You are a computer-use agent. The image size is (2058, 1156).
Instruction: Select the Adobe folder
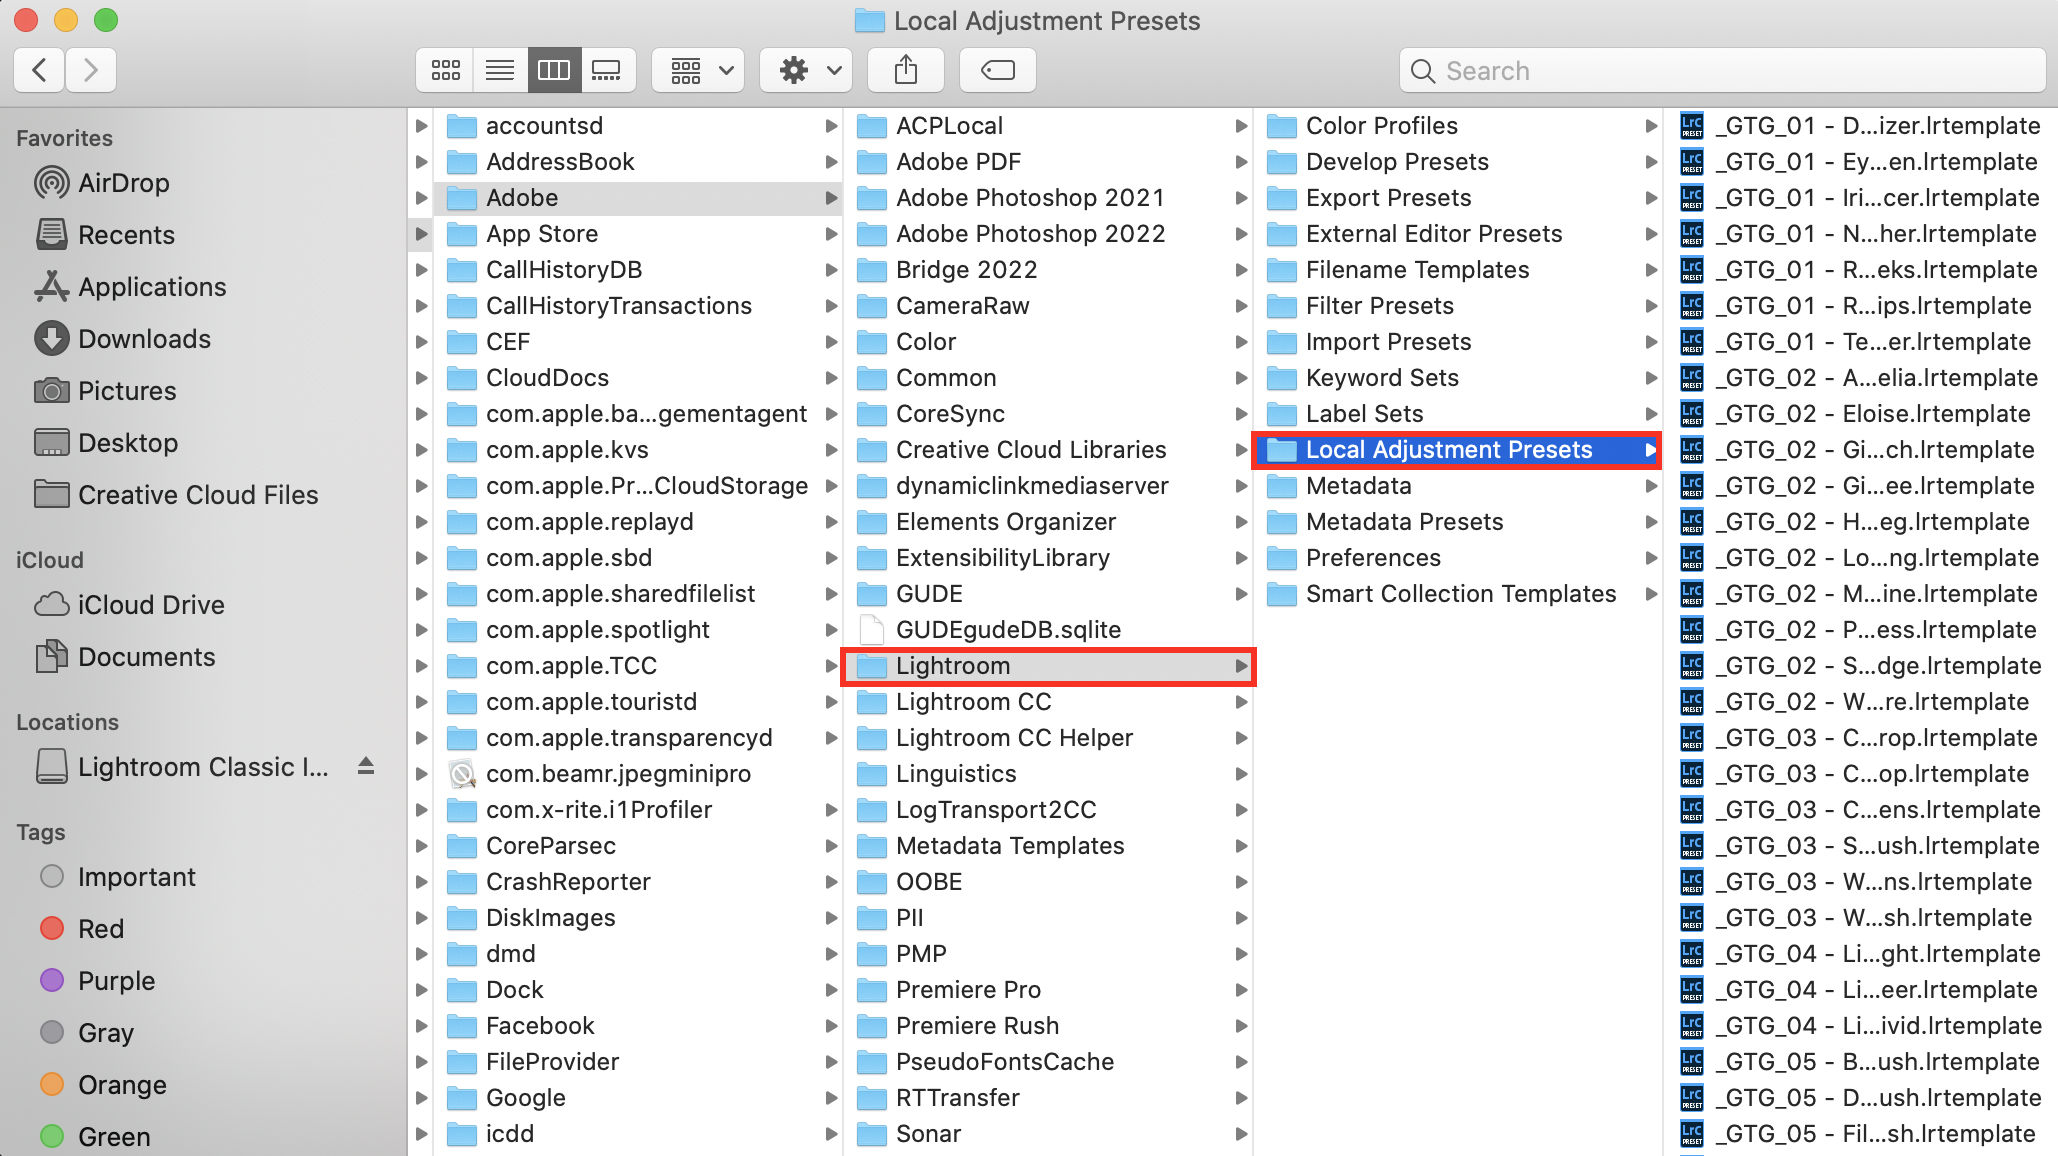coord(638,198)
